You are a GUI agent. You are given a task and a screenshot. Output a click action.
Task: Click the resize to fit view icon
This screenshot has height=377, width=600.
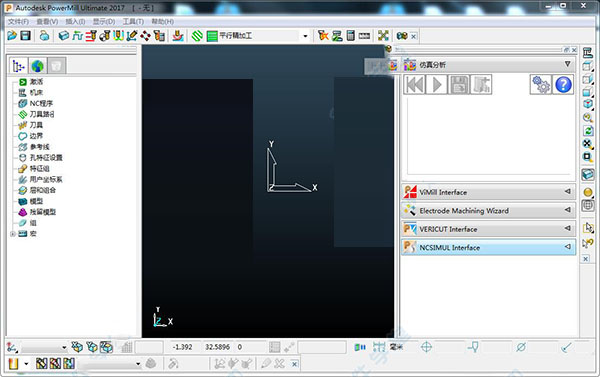pos(588,144)
